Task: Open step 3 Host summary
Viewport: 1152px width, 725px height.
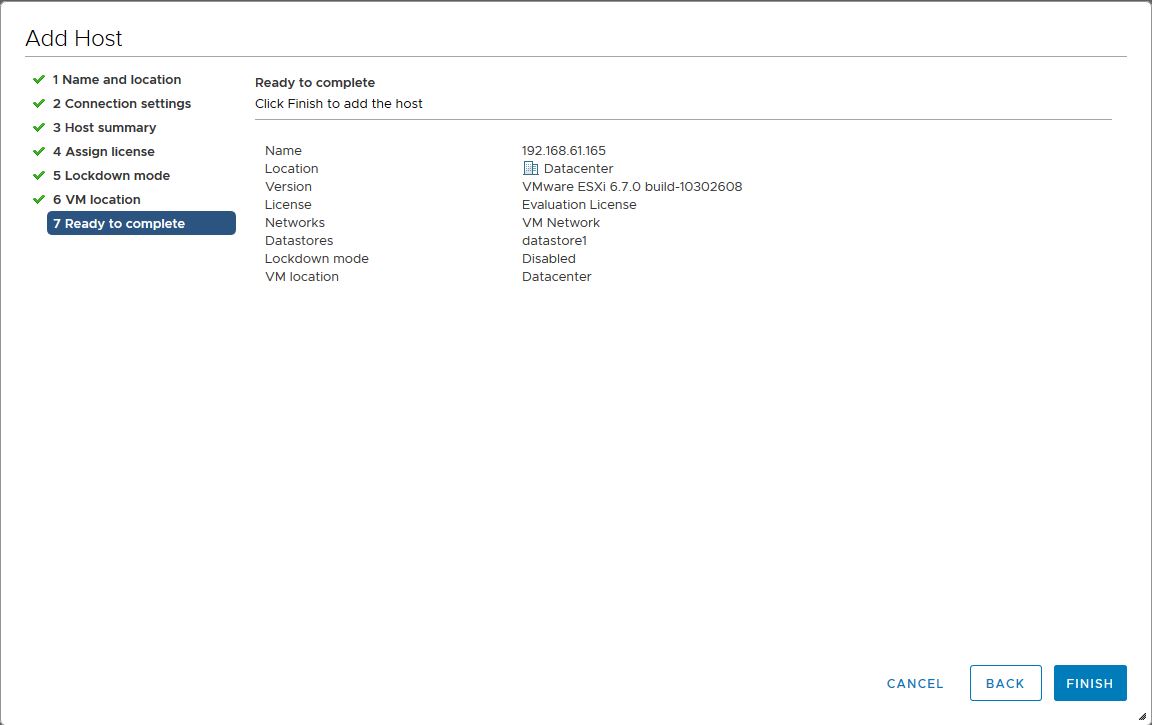Action: coord(104,128)
